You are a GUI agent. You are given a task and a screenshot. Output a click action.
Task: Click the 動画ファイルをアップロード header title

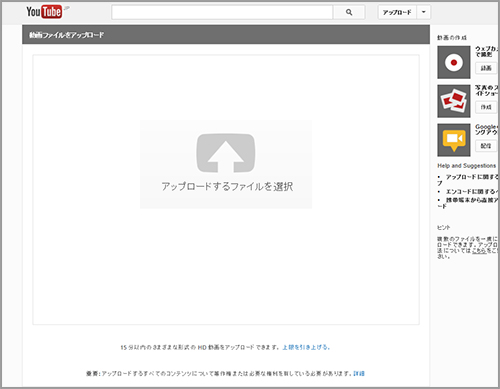pyautogui.click(x=66, y=35)
